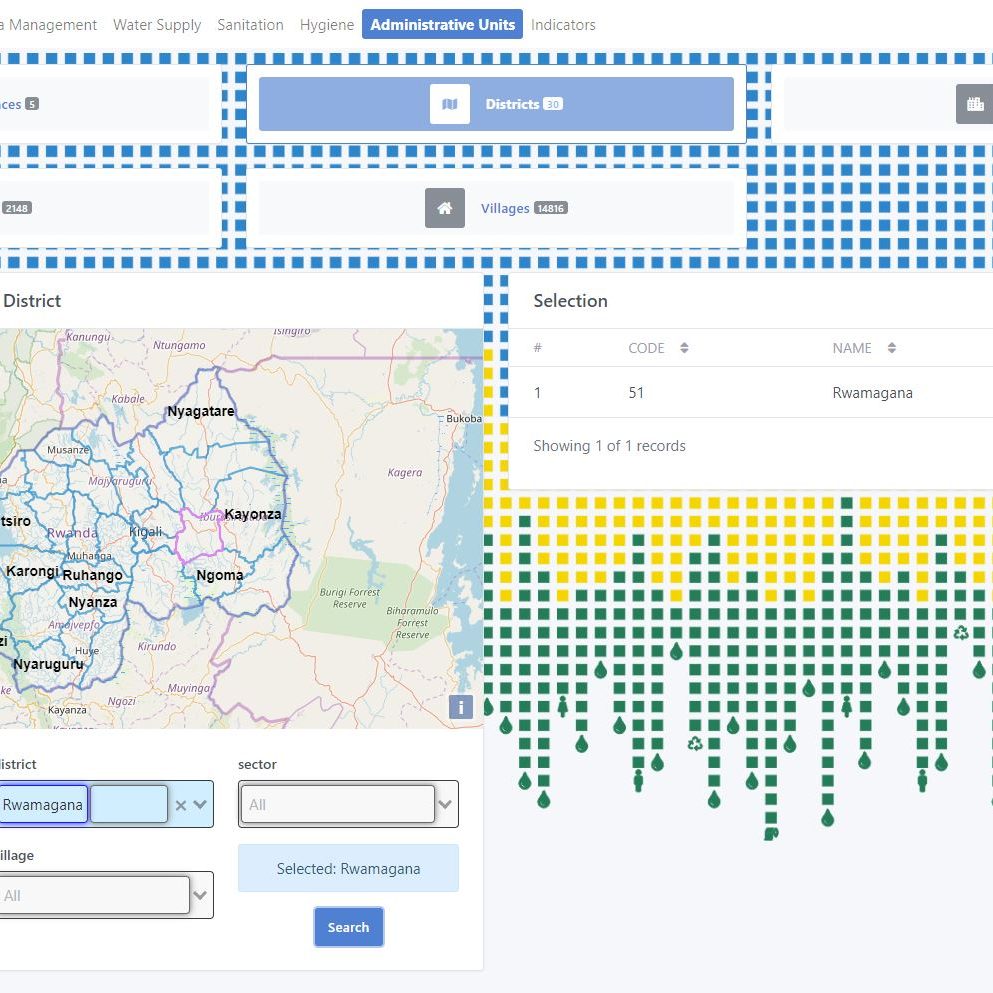Click the empty input box beside Rwamagana tag
The width and height of the screenshot is (993, 993).
129,805
